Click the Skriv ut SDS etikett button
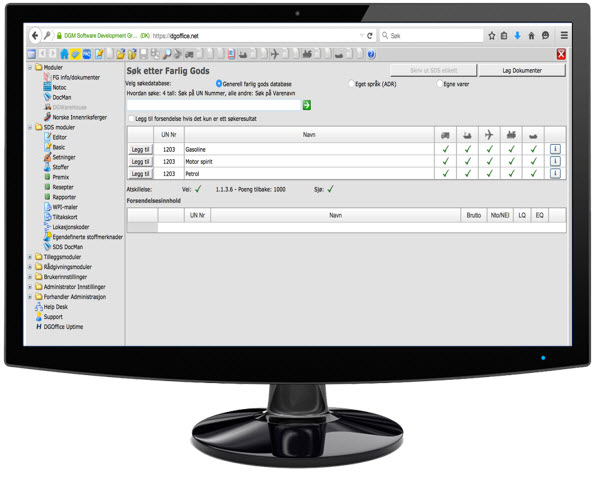Screen dimensions: 594x477 [433, 70]
